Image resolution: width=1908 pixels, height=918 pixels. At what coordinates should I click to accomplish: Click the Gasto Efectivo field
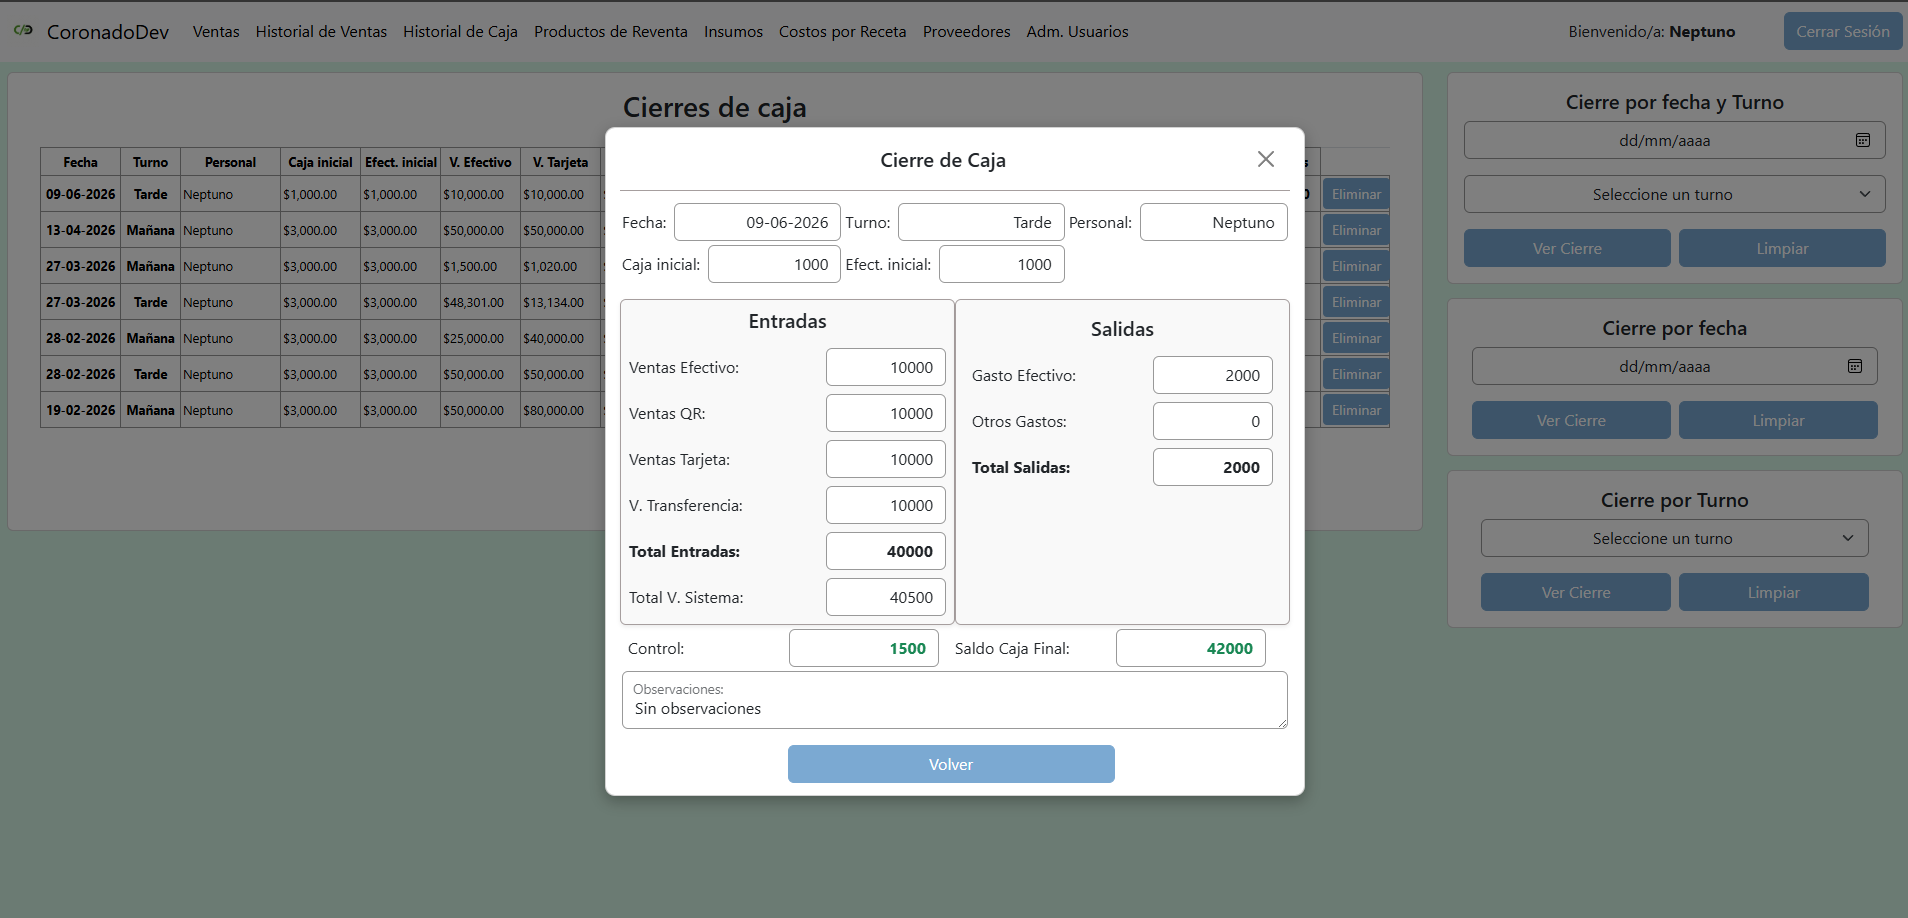point(1213,375)
